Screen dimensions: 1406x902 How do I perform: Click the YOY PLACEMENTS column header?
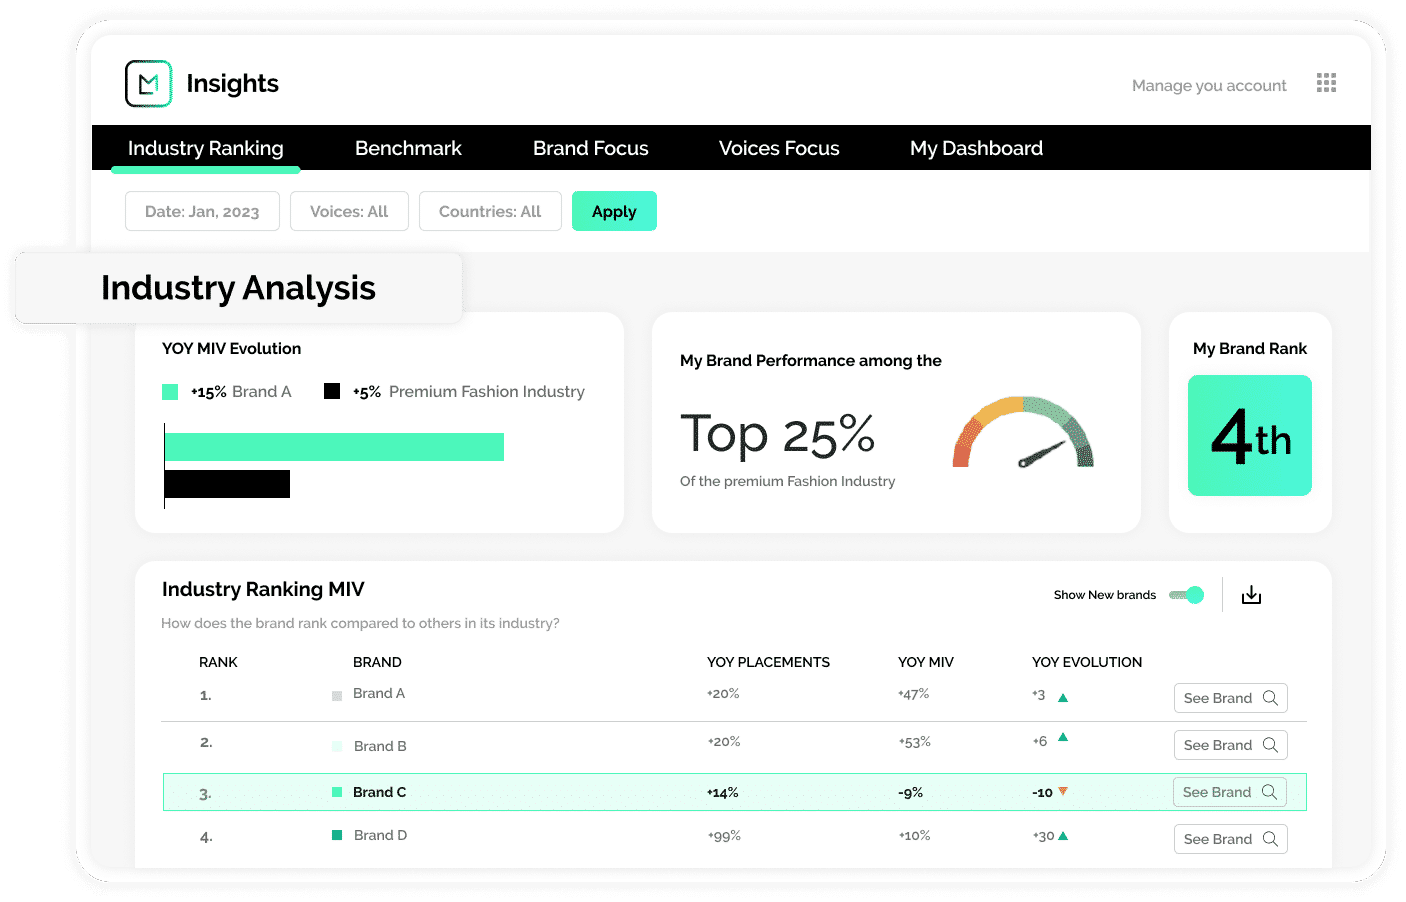point(768,662)
